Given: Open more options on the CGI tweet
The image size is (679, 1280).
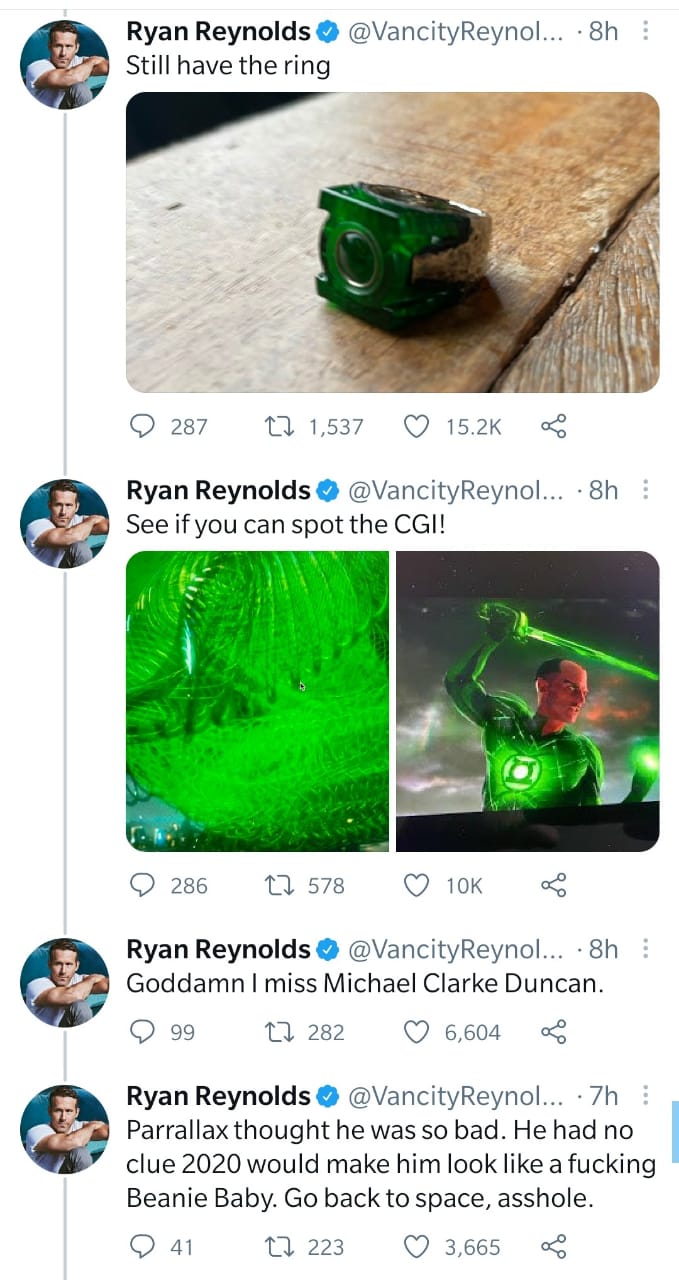Looking at the screenshot, I should pos(645,490).
